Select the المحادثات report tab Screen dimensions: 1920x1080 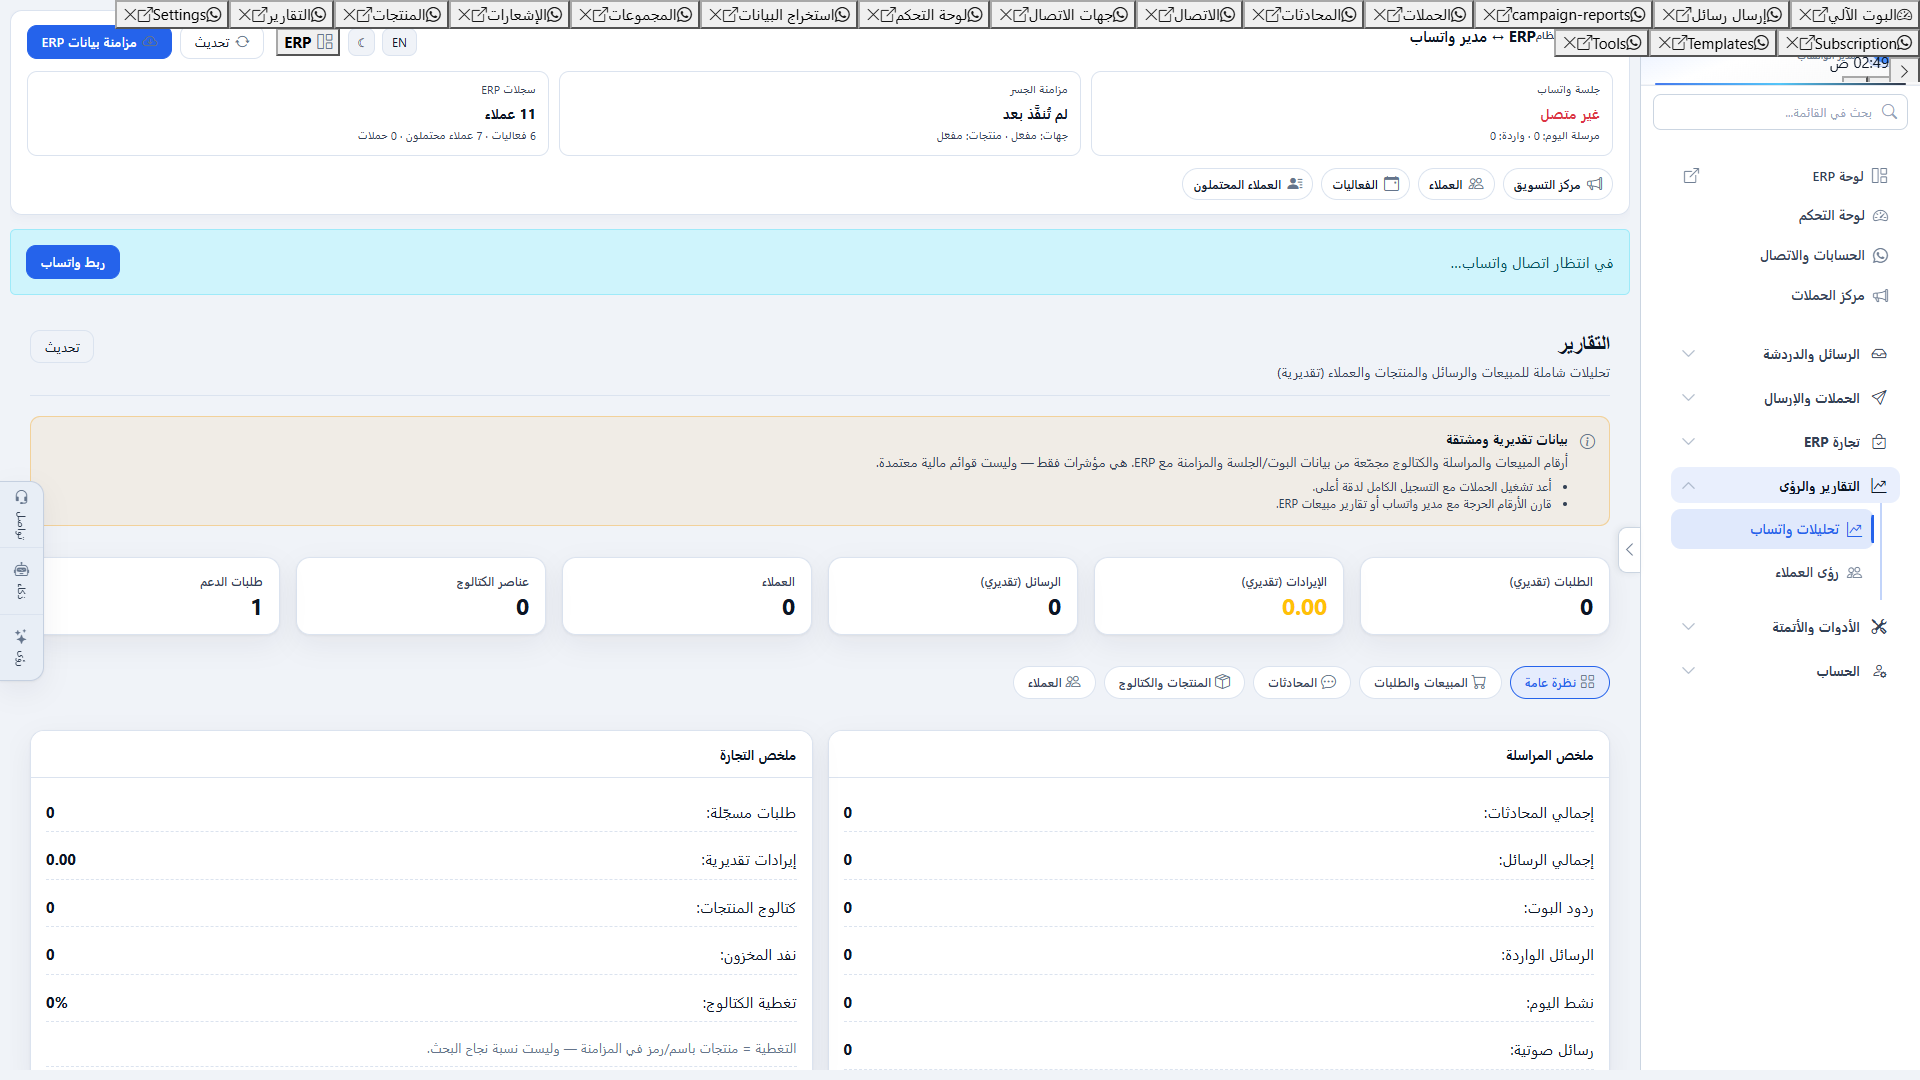[x=1301, y=683]
